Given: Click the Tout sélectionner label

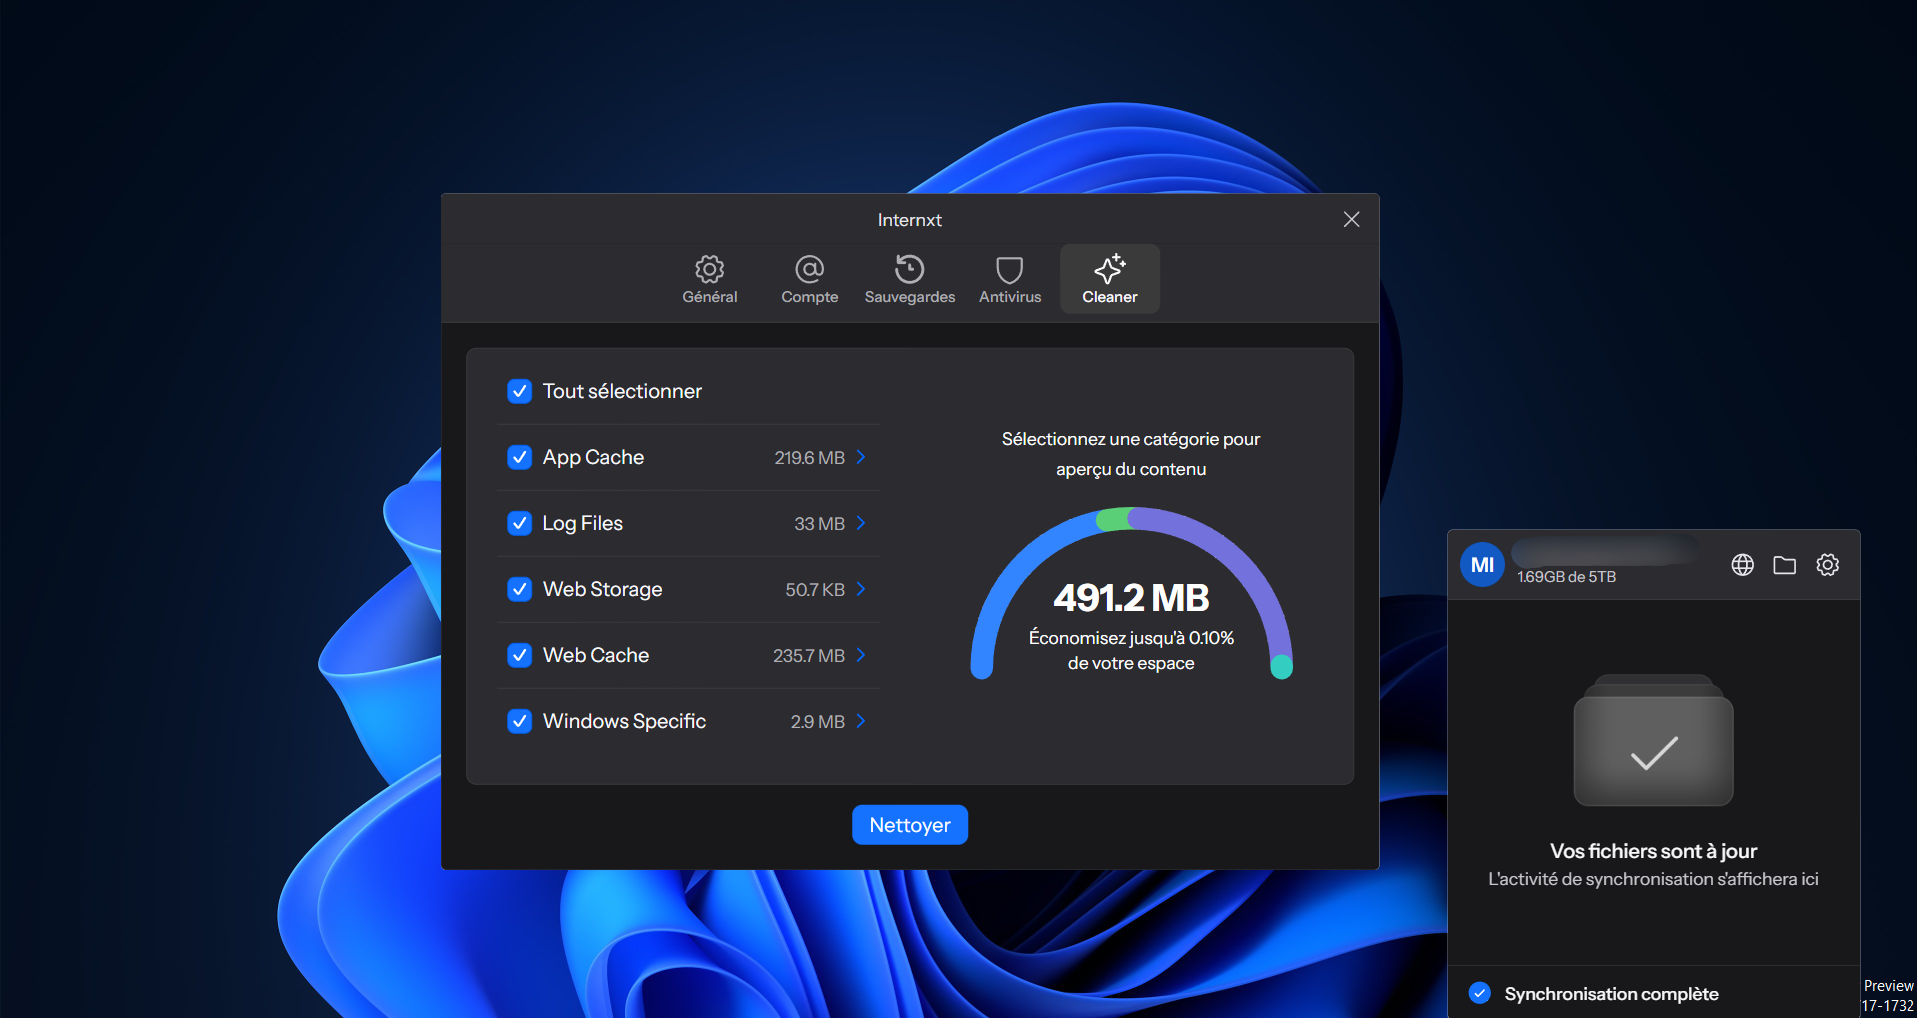Looking at the screenshot, I should tap(622, 391).
